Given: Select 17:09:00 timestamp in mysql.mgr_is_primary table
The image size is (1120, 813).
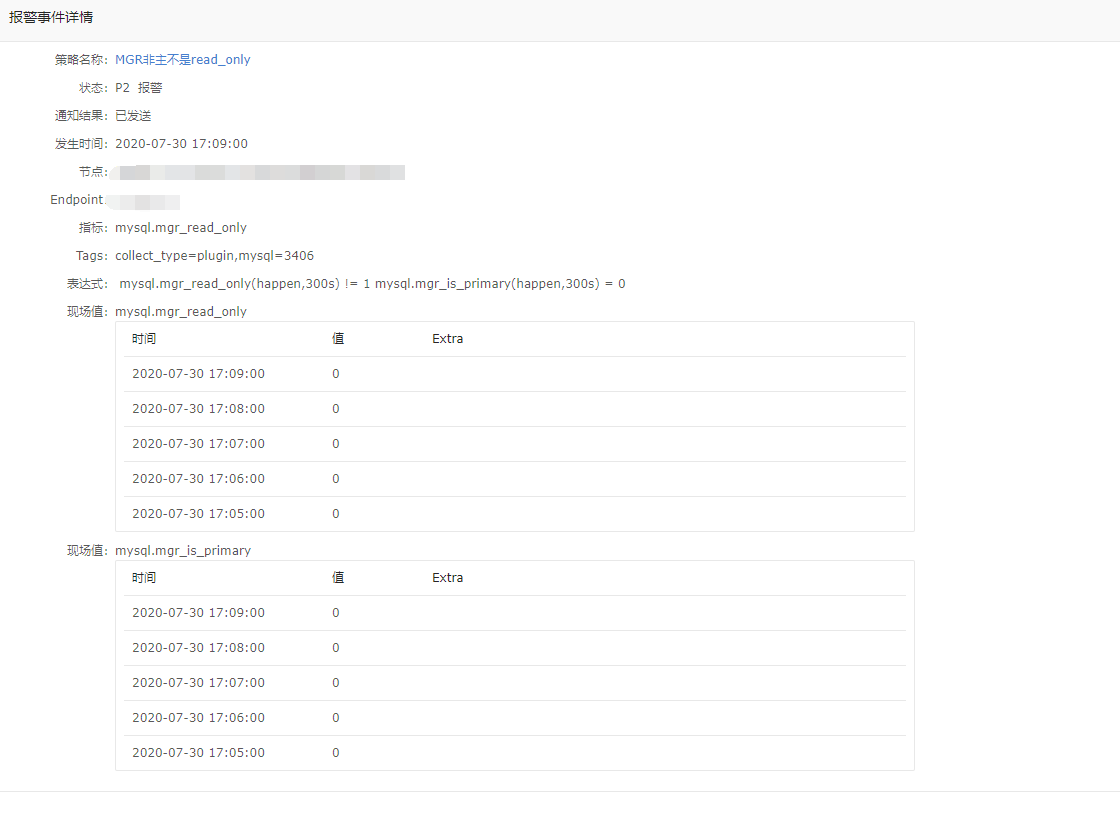Looking at the screenshot, I should pyautogui.click(x=199, y=613).
